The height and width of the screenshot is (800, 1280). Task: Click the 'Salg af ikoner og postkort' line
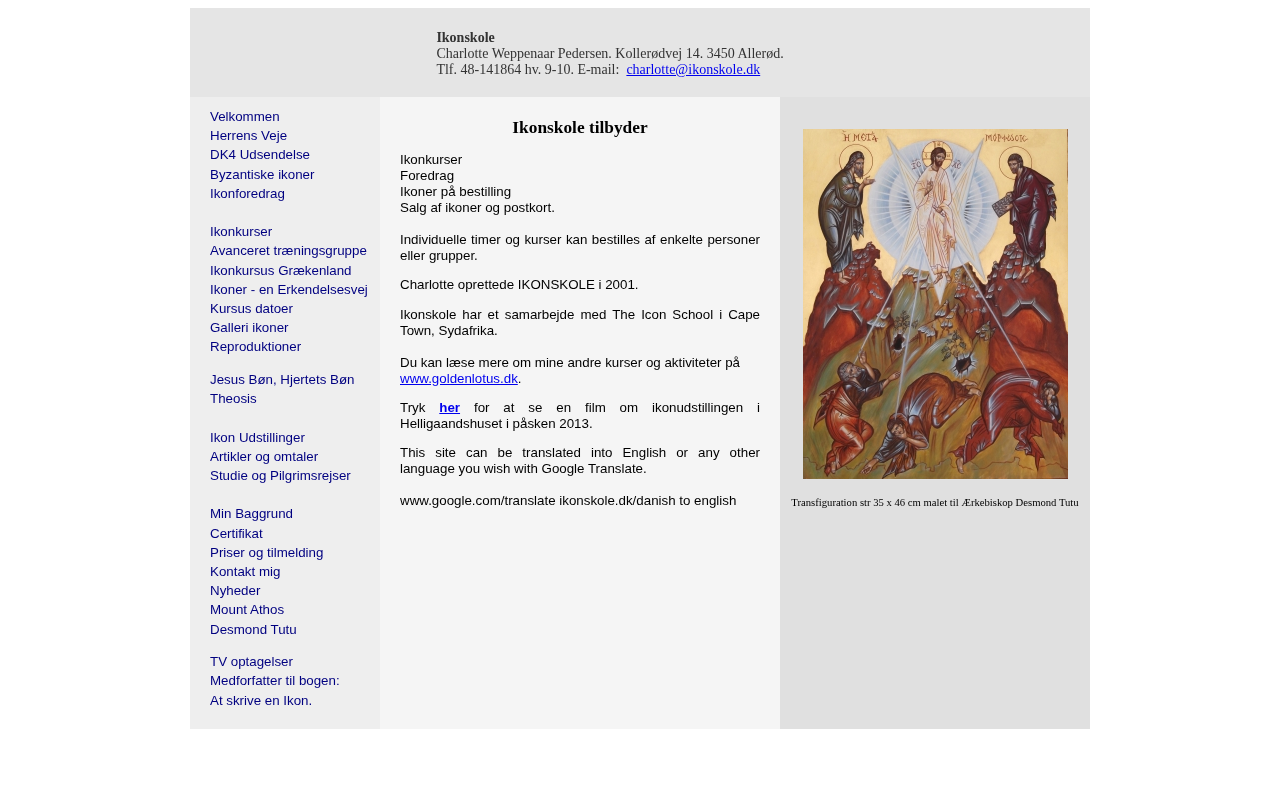(x=477, y=208)
